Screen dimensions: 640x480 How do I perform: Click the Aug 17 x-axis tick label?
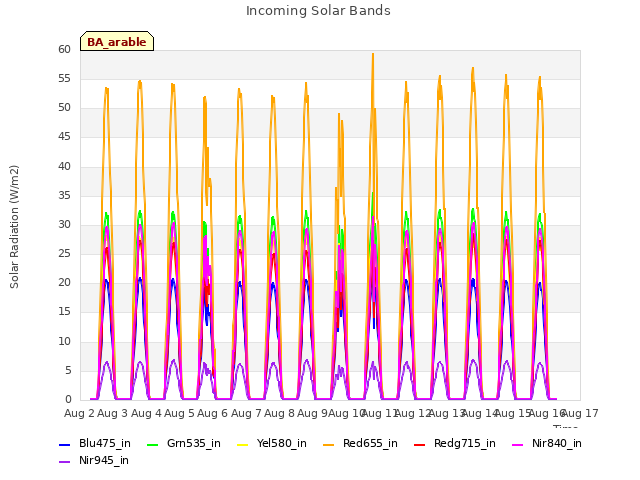[580, 413]
